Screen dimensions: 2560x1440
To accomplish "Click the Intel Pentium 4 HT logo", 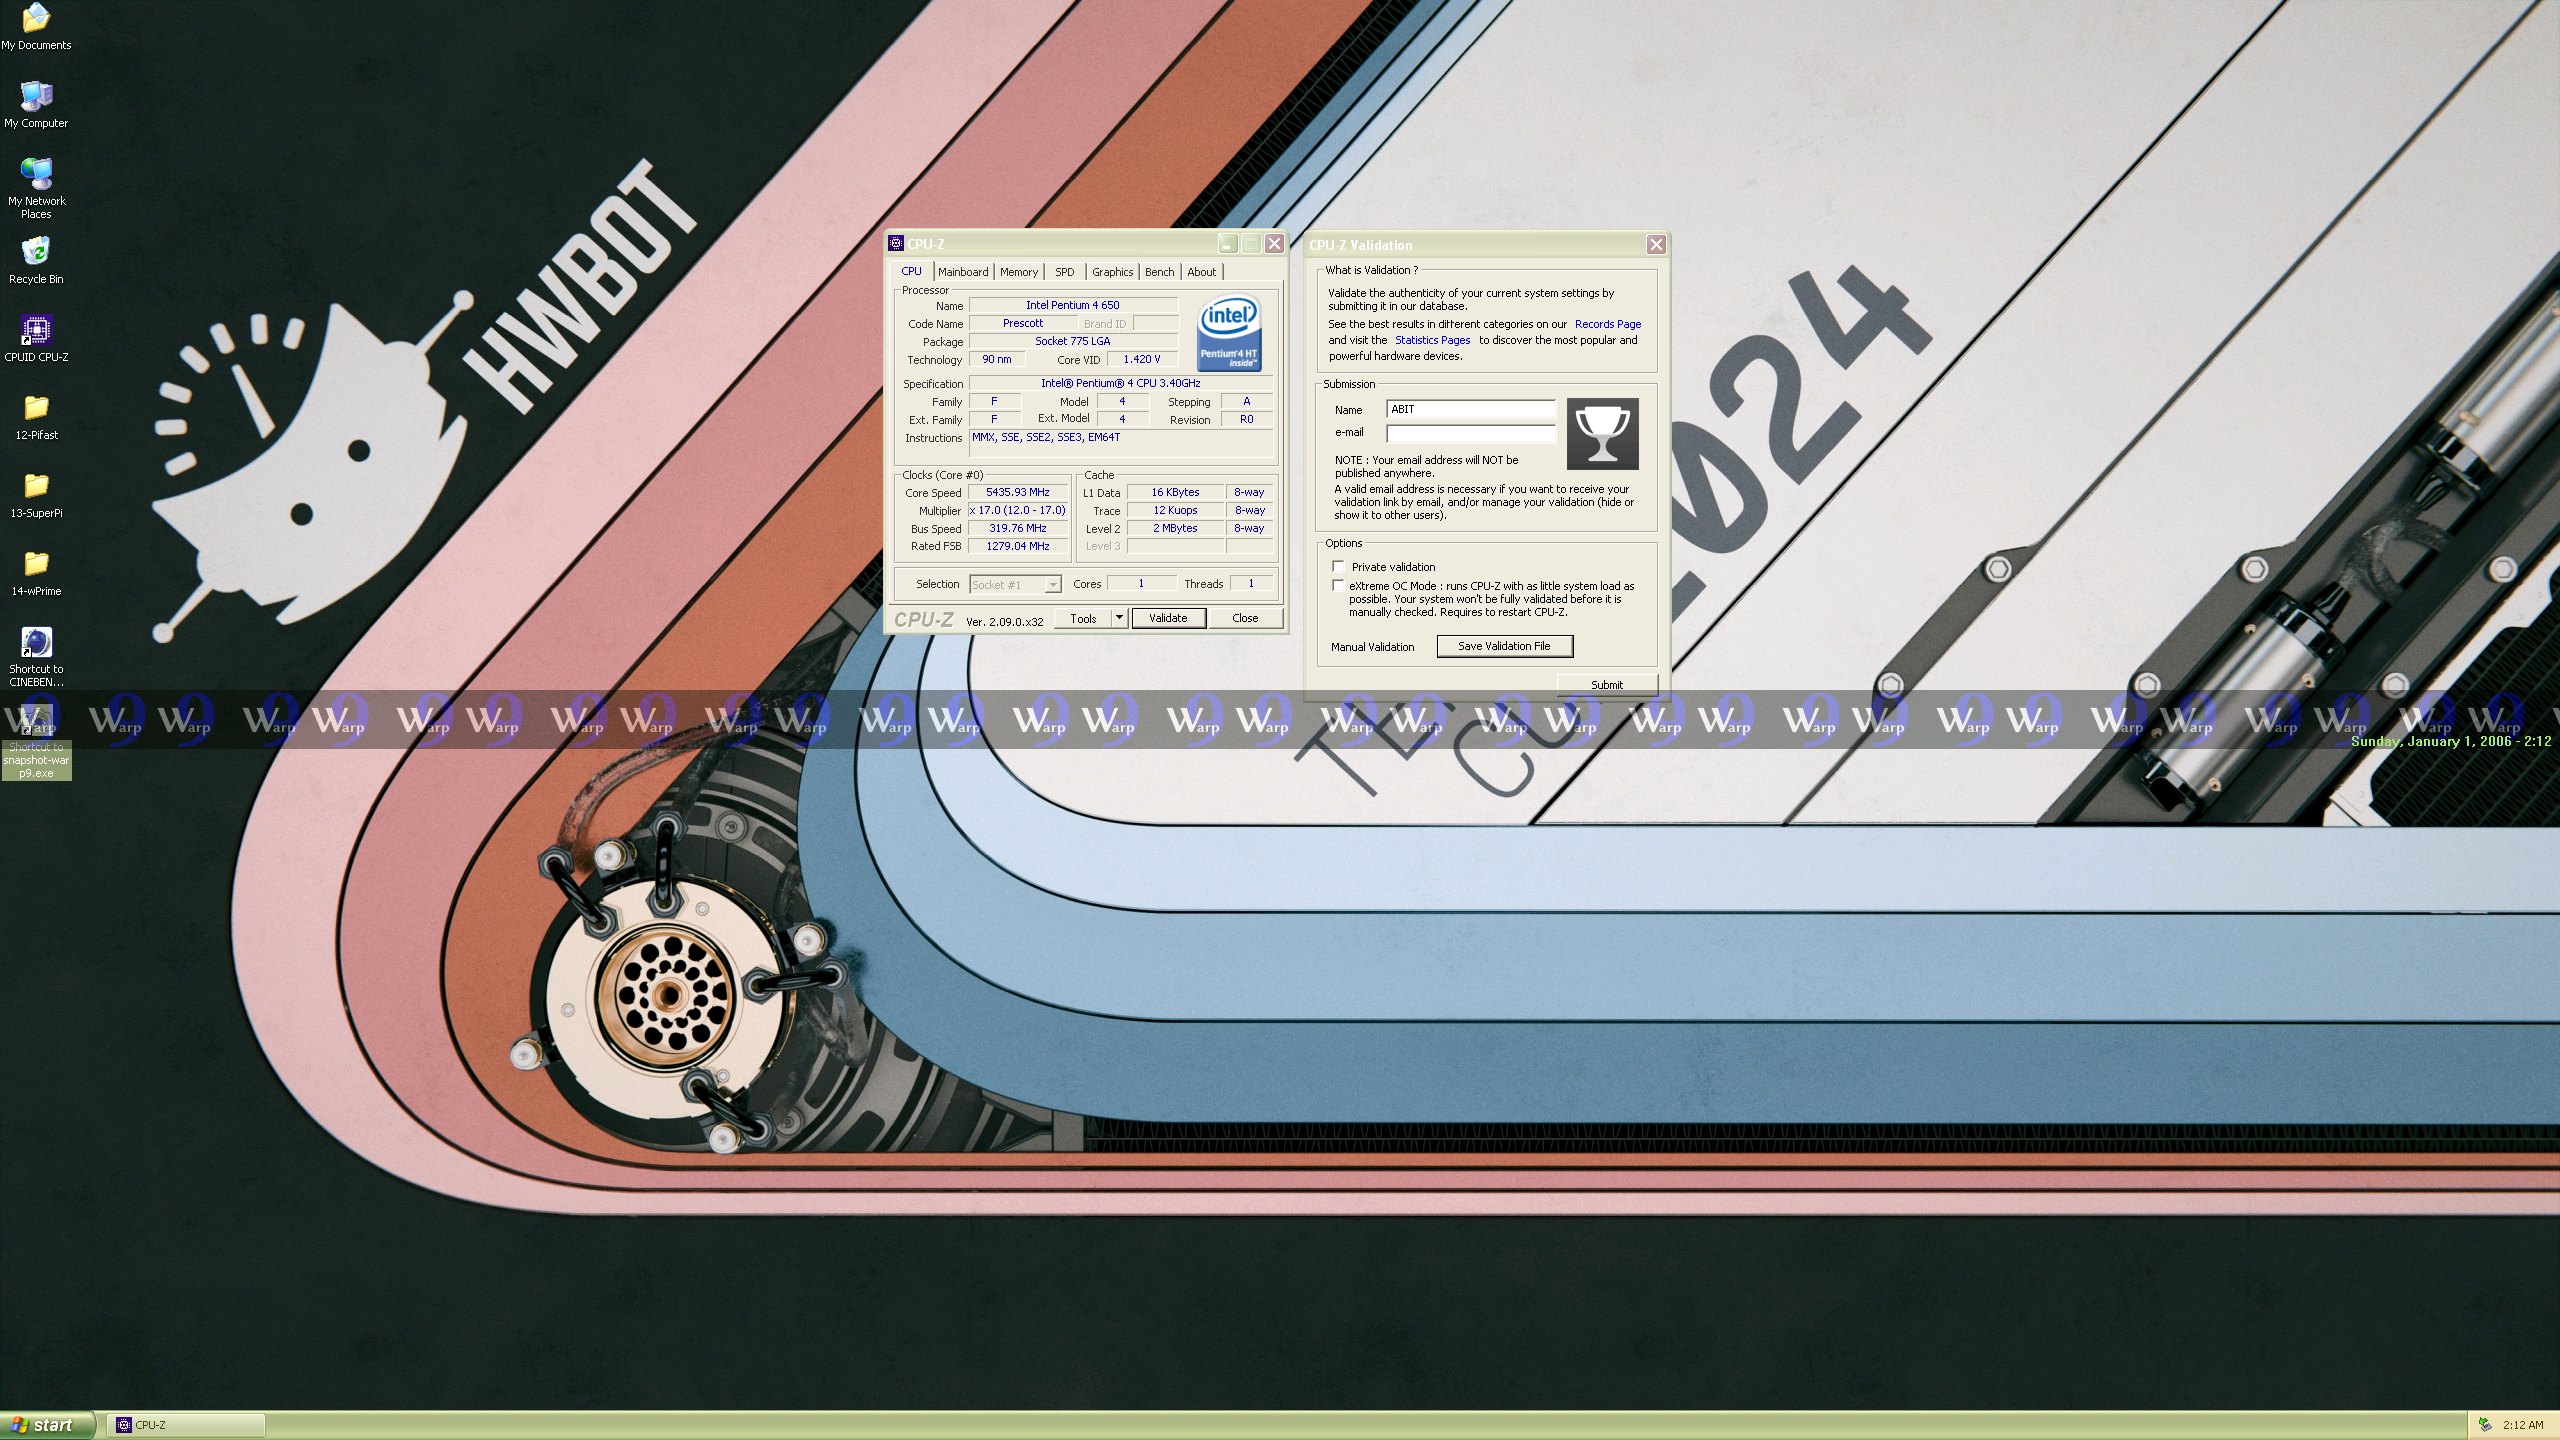I will [1229, 333].
